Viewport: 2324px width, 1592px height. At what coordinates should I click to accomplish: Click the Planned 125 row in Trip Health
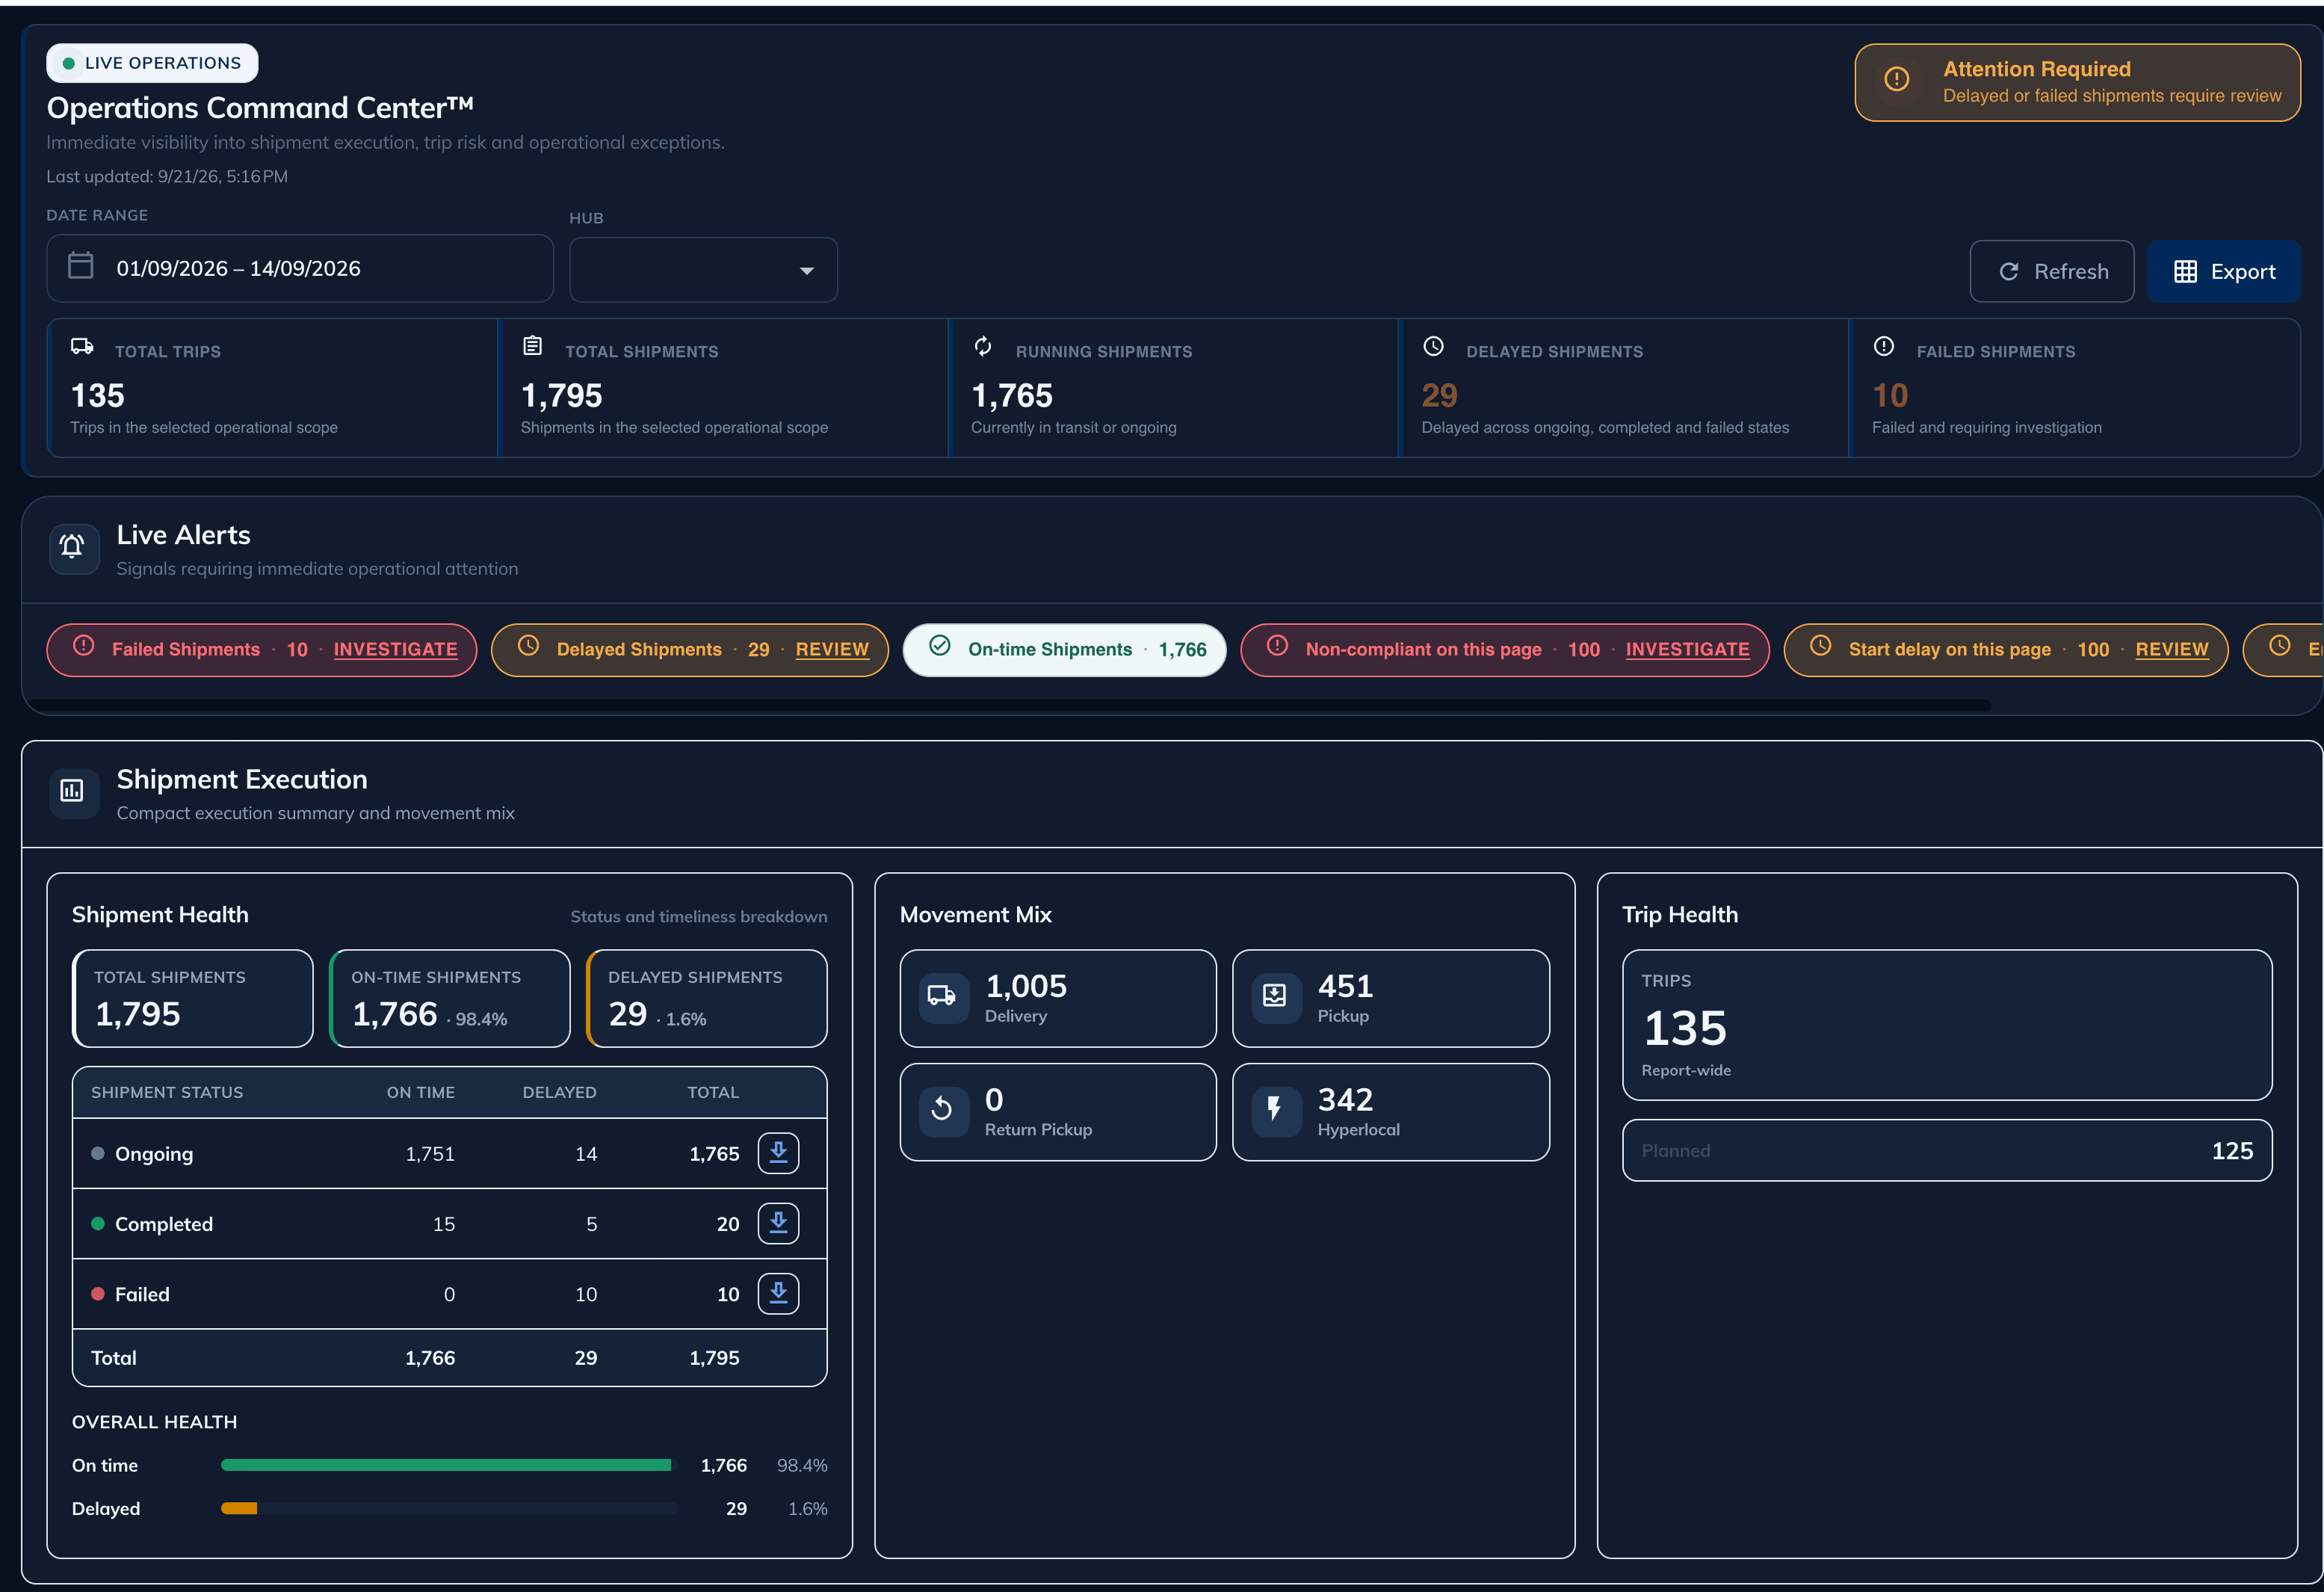tap(1947, 1150)
